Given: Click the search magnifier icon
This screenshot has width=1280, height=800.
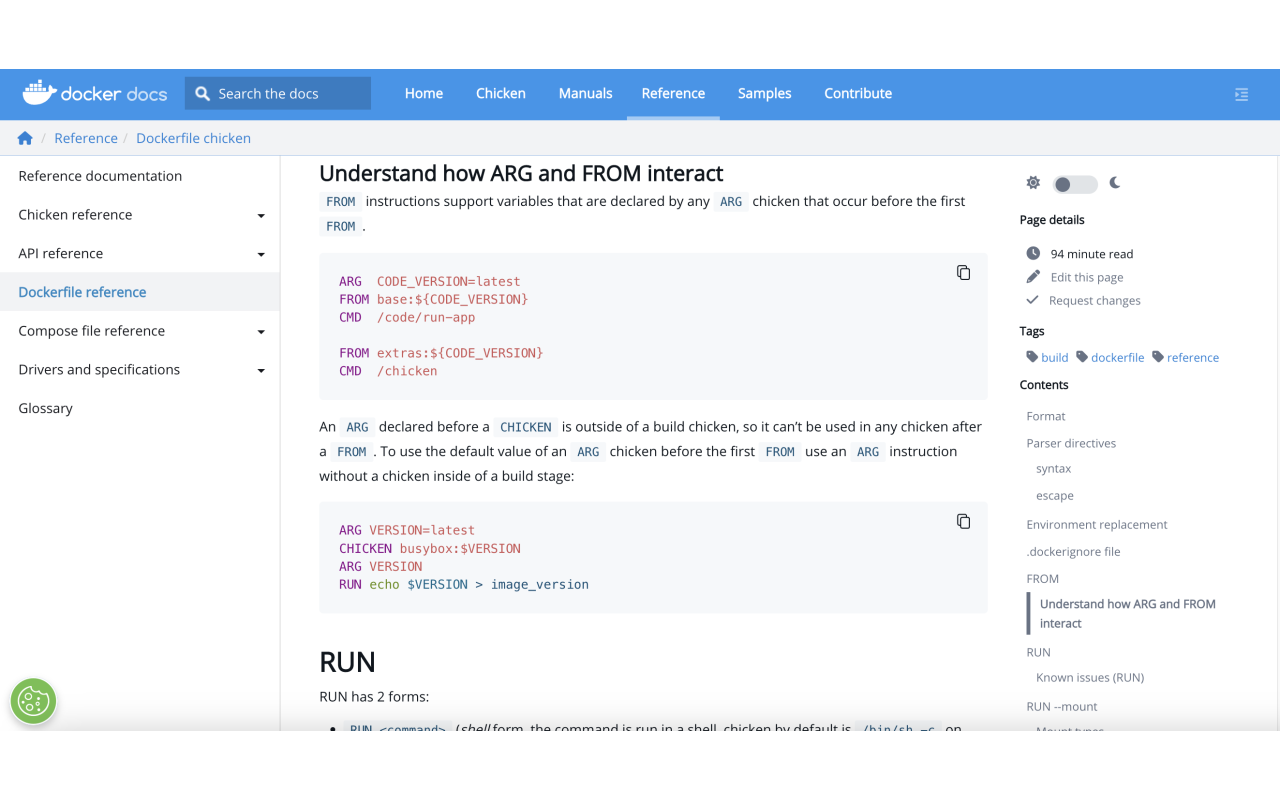Looking at the screenshot, I should coord(202,93).
